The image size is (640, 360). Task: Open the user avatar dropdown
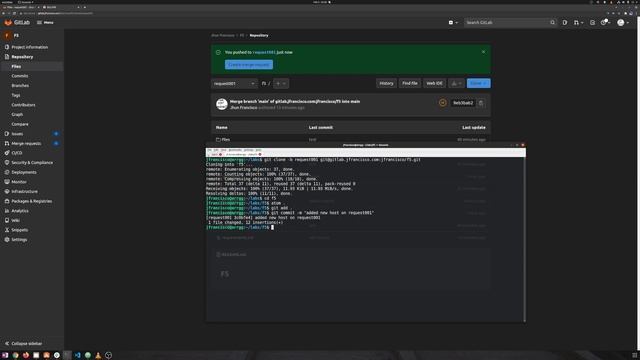(x=622, y=22)
